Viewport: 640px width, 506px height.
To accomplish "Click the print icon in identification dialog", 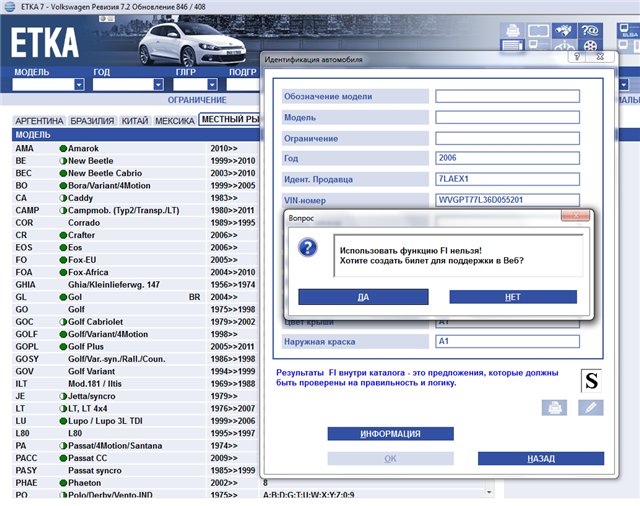I will click(x=554, y=408).
